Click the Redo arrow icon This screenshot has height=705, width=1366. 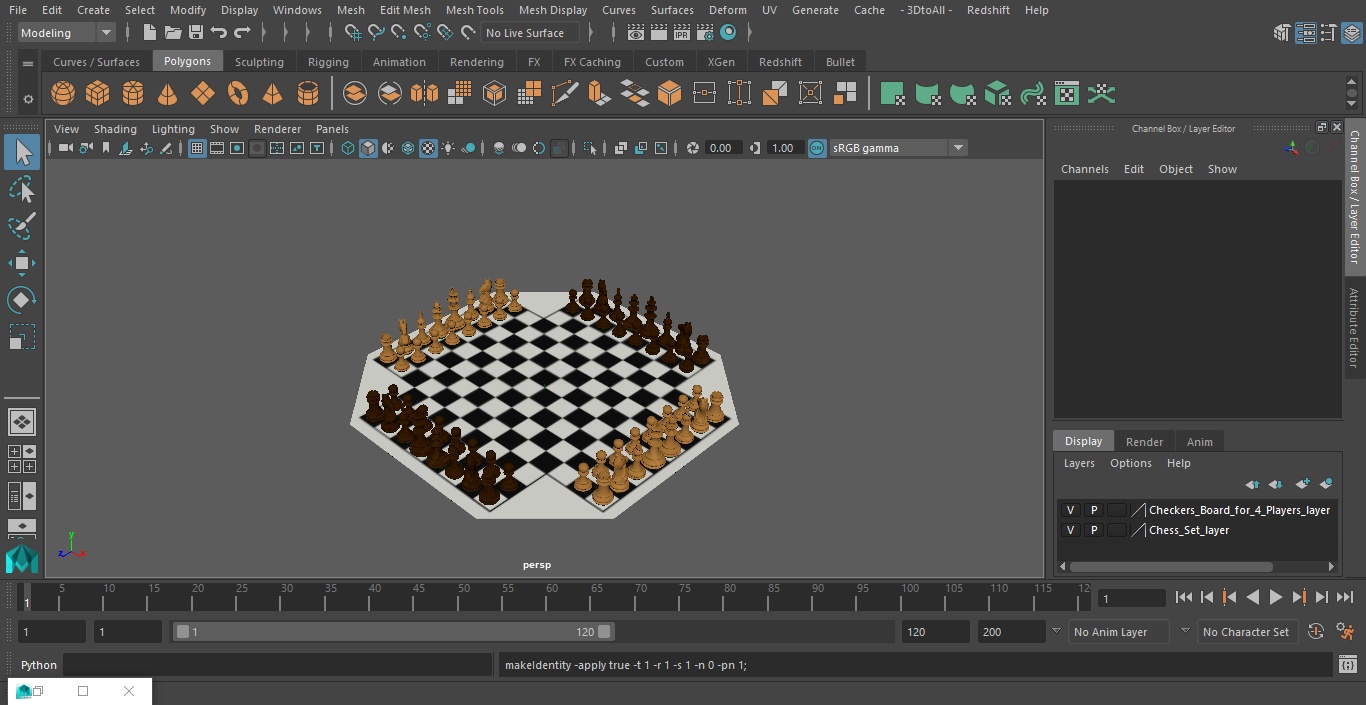click(242, 33)
